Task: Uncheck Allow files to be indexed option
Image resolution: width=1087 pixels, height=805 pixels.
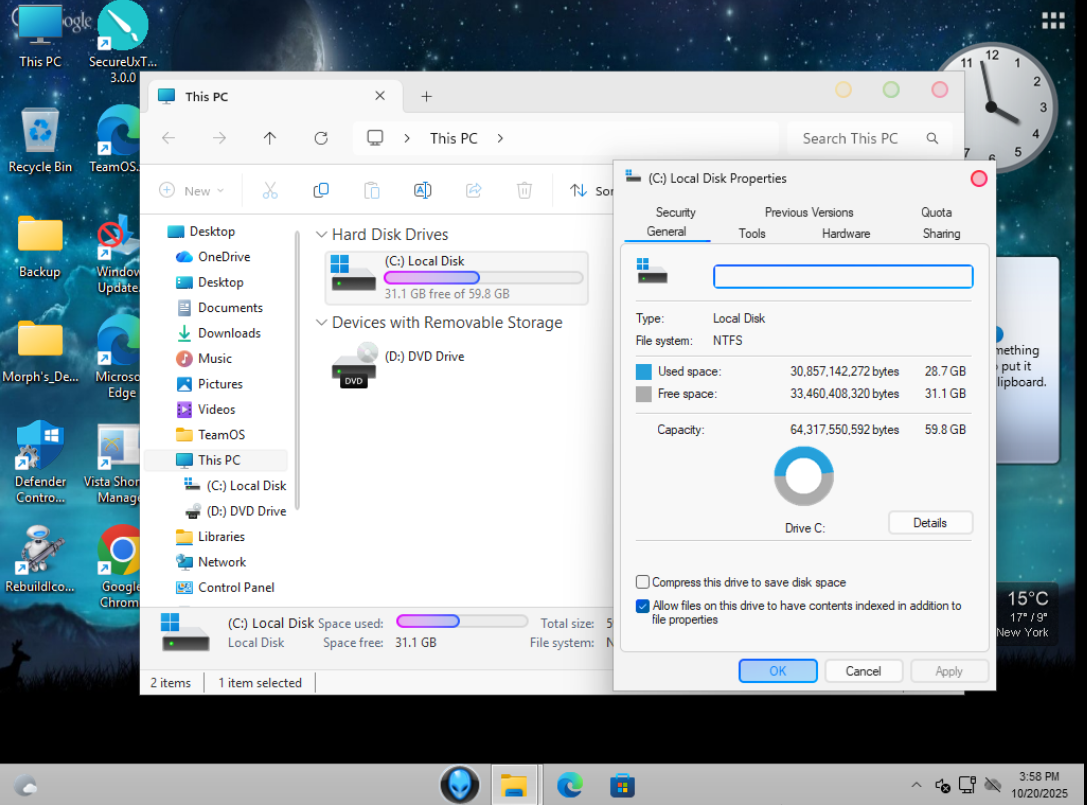Action: tap(643, 606)
